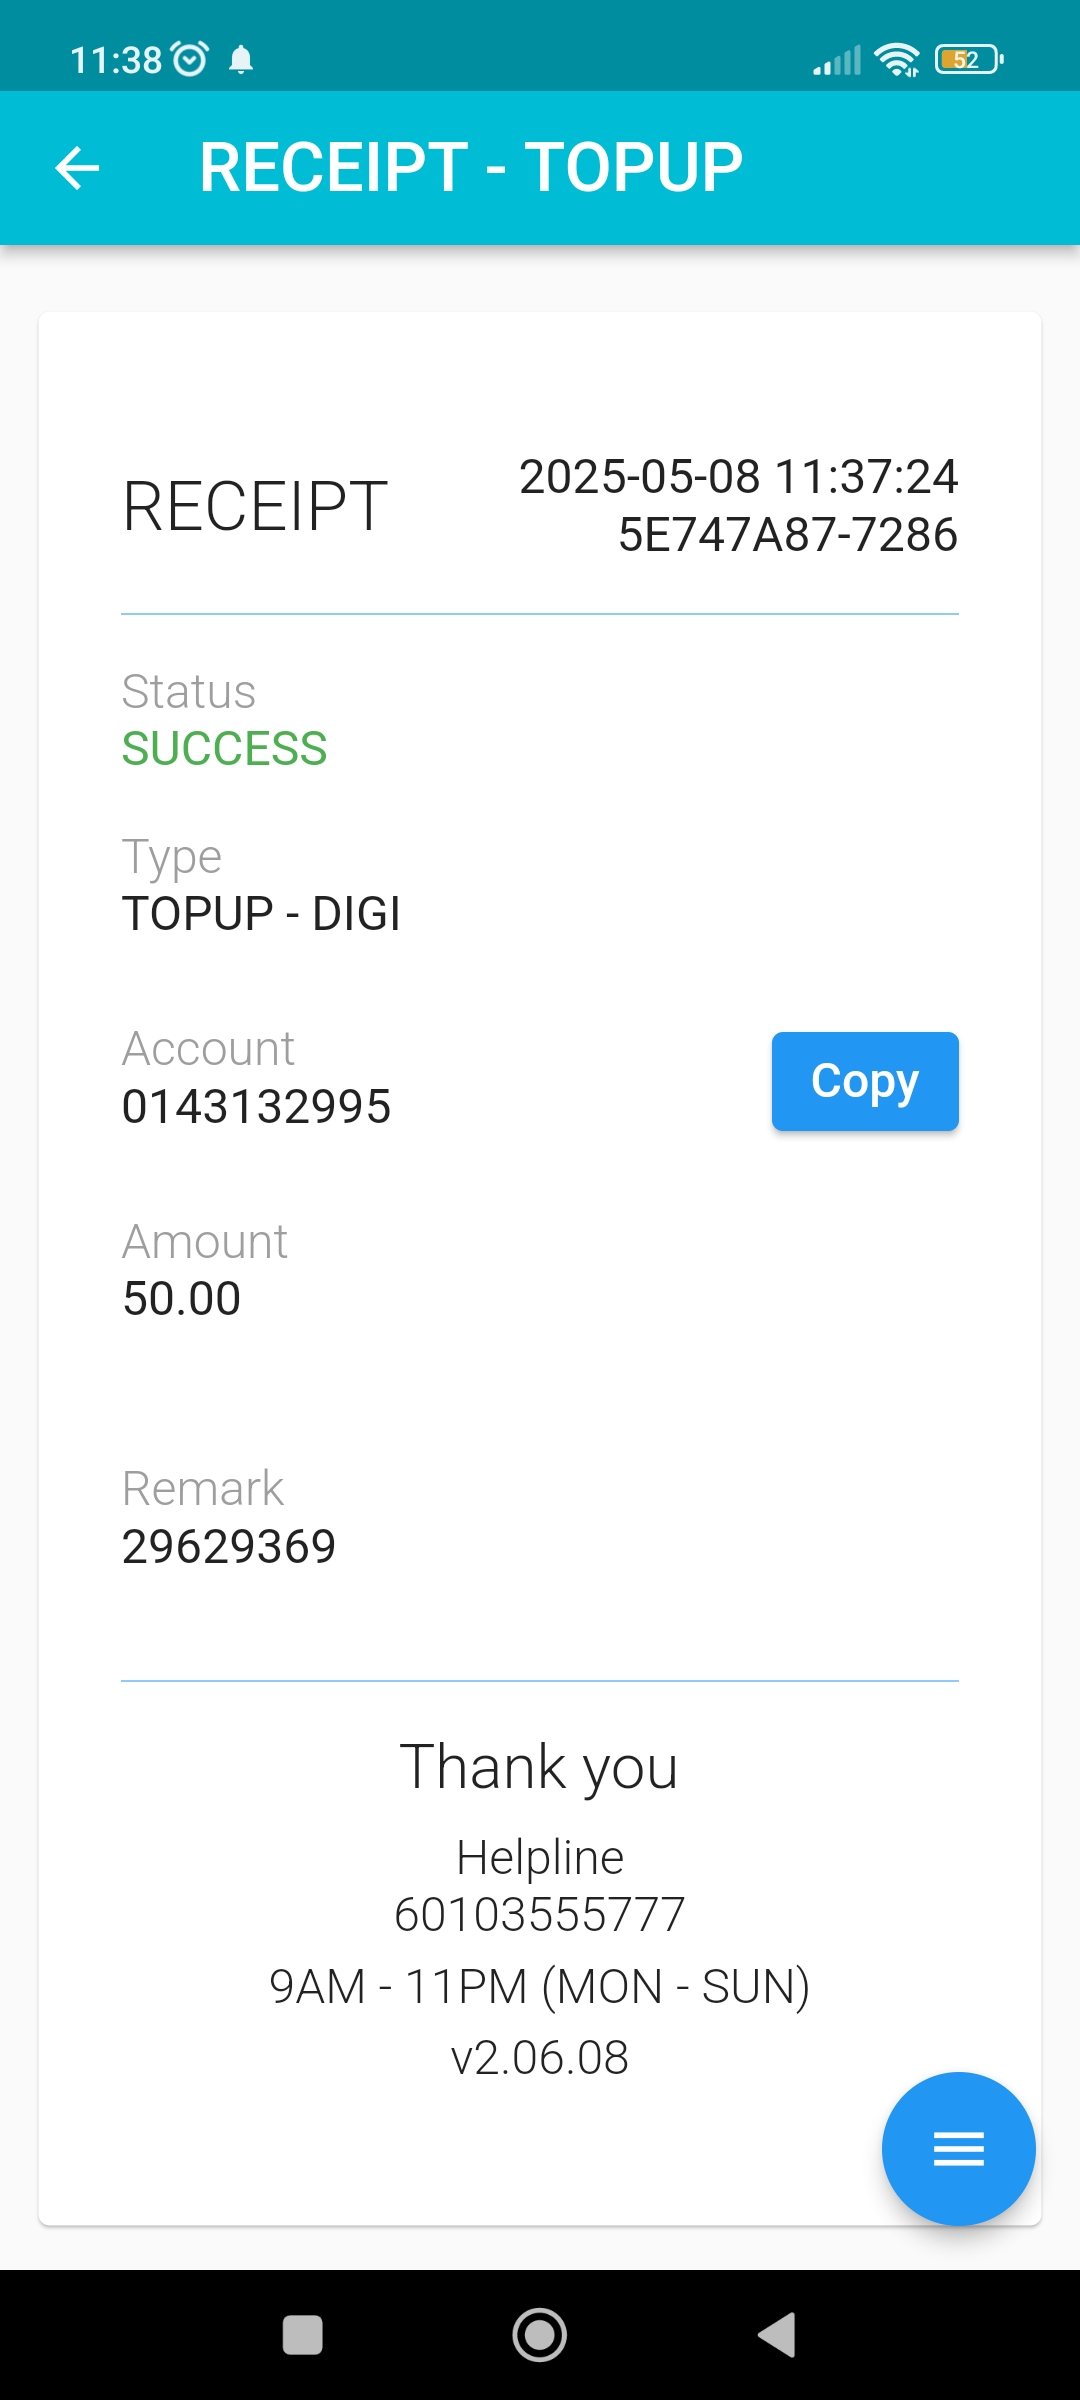The image size is (1080, 2400).
Task: Tap the notification bell status icon
Action: tap(241, 60)
